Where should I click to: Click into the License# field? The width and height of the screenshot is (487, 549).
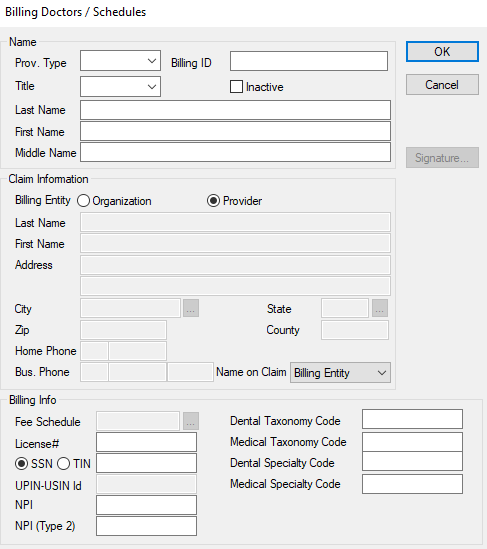146,442
